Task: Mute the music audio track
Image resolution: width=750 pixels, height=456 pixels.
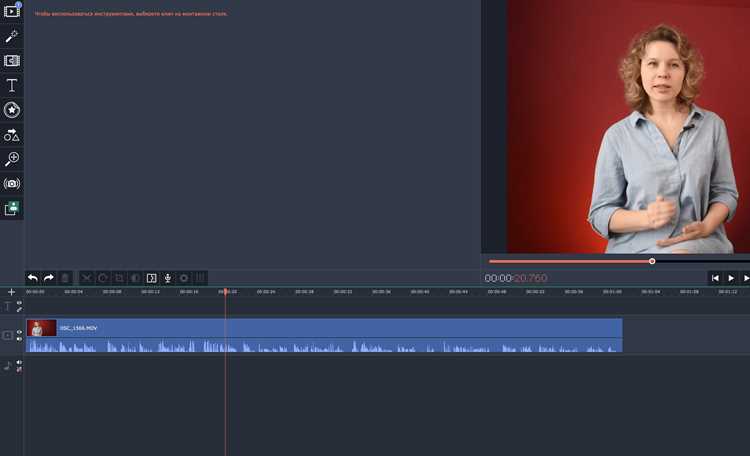Action: (19, 363)
